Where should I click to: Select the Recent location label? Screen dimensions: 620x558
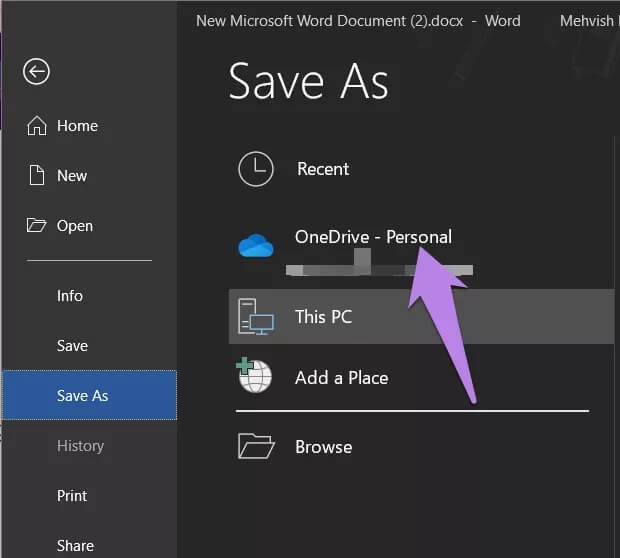323,169
